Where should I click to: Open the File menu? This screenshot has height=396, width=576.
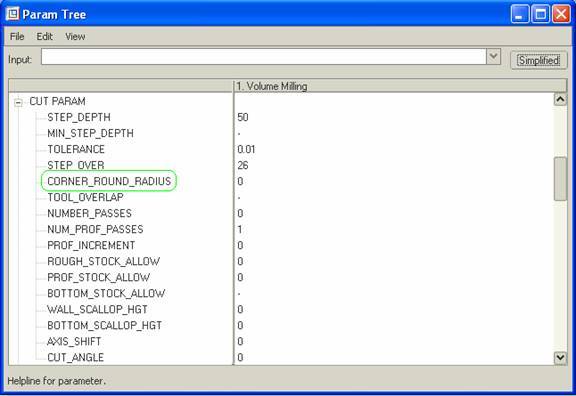tap(17, 36)
